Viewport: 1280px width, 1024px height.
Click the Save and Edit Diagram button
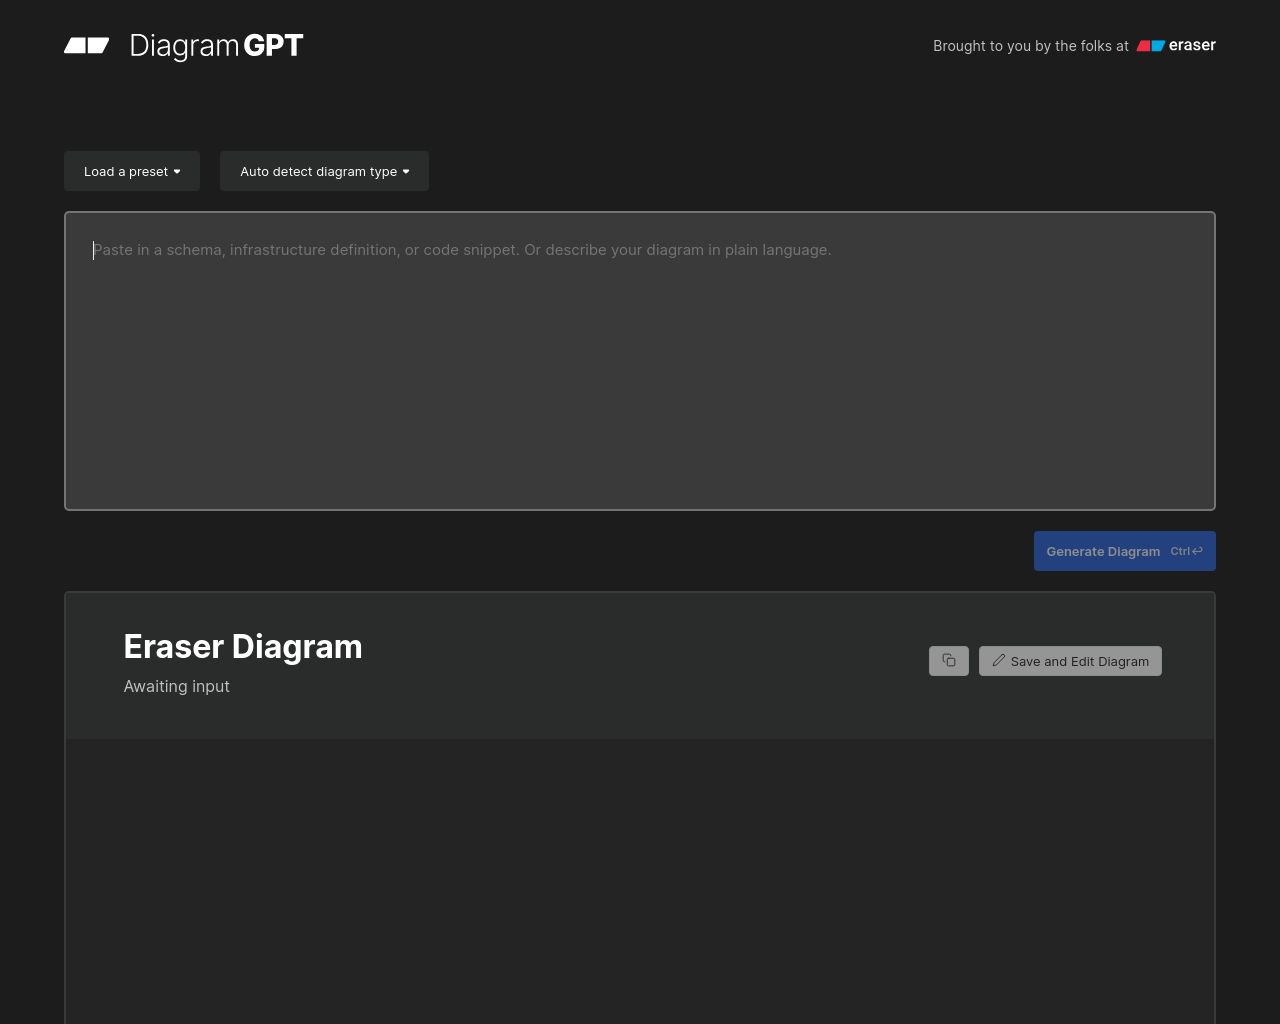tap(1070, 661)
